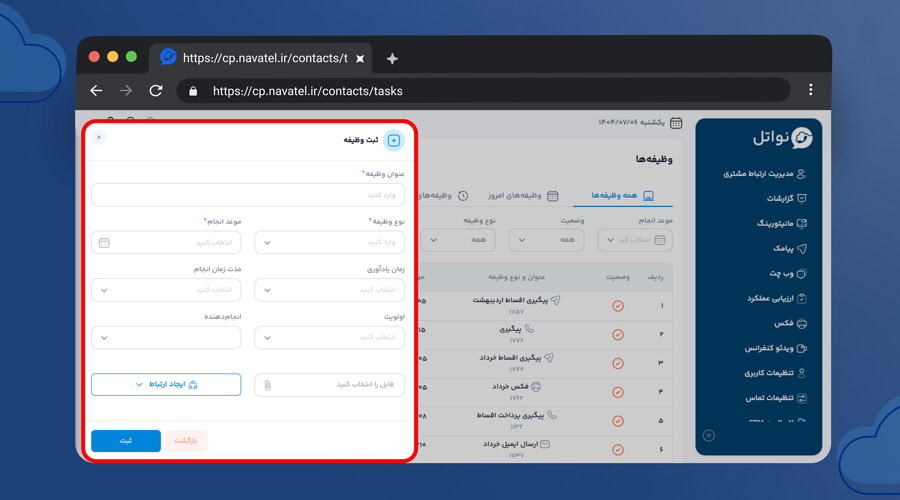Screen dimensions: 900x500
Task: Expand the نوع وظیفه dropdown in the form
Action: [329, 243]
